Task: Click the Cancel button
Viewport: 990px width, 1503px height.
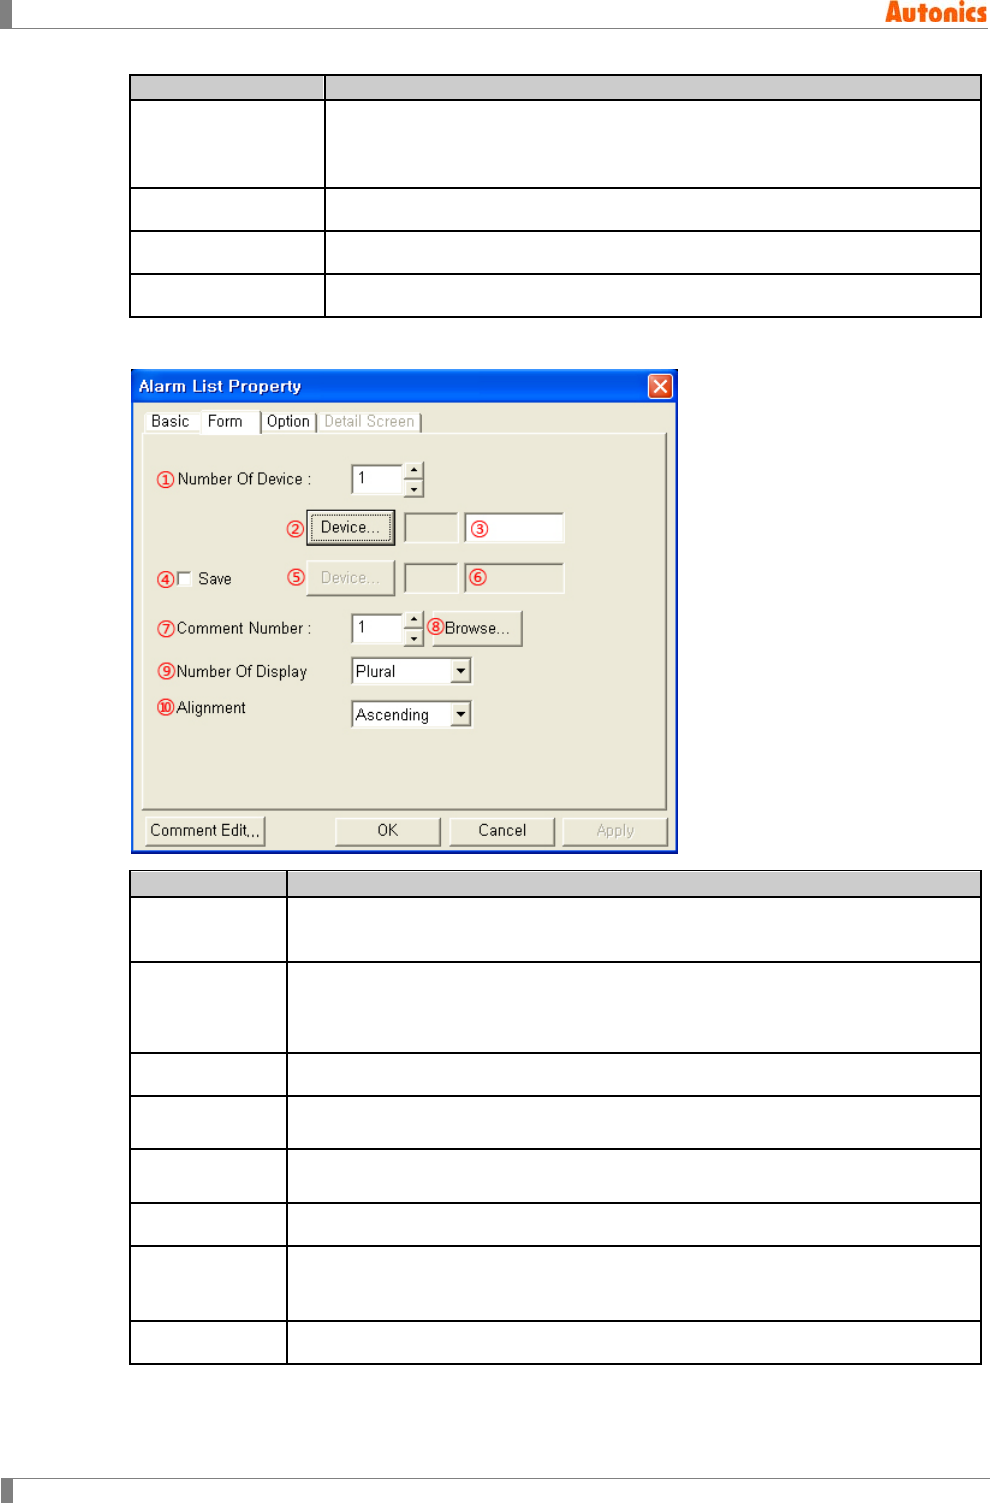Action: tap(502, 831)
